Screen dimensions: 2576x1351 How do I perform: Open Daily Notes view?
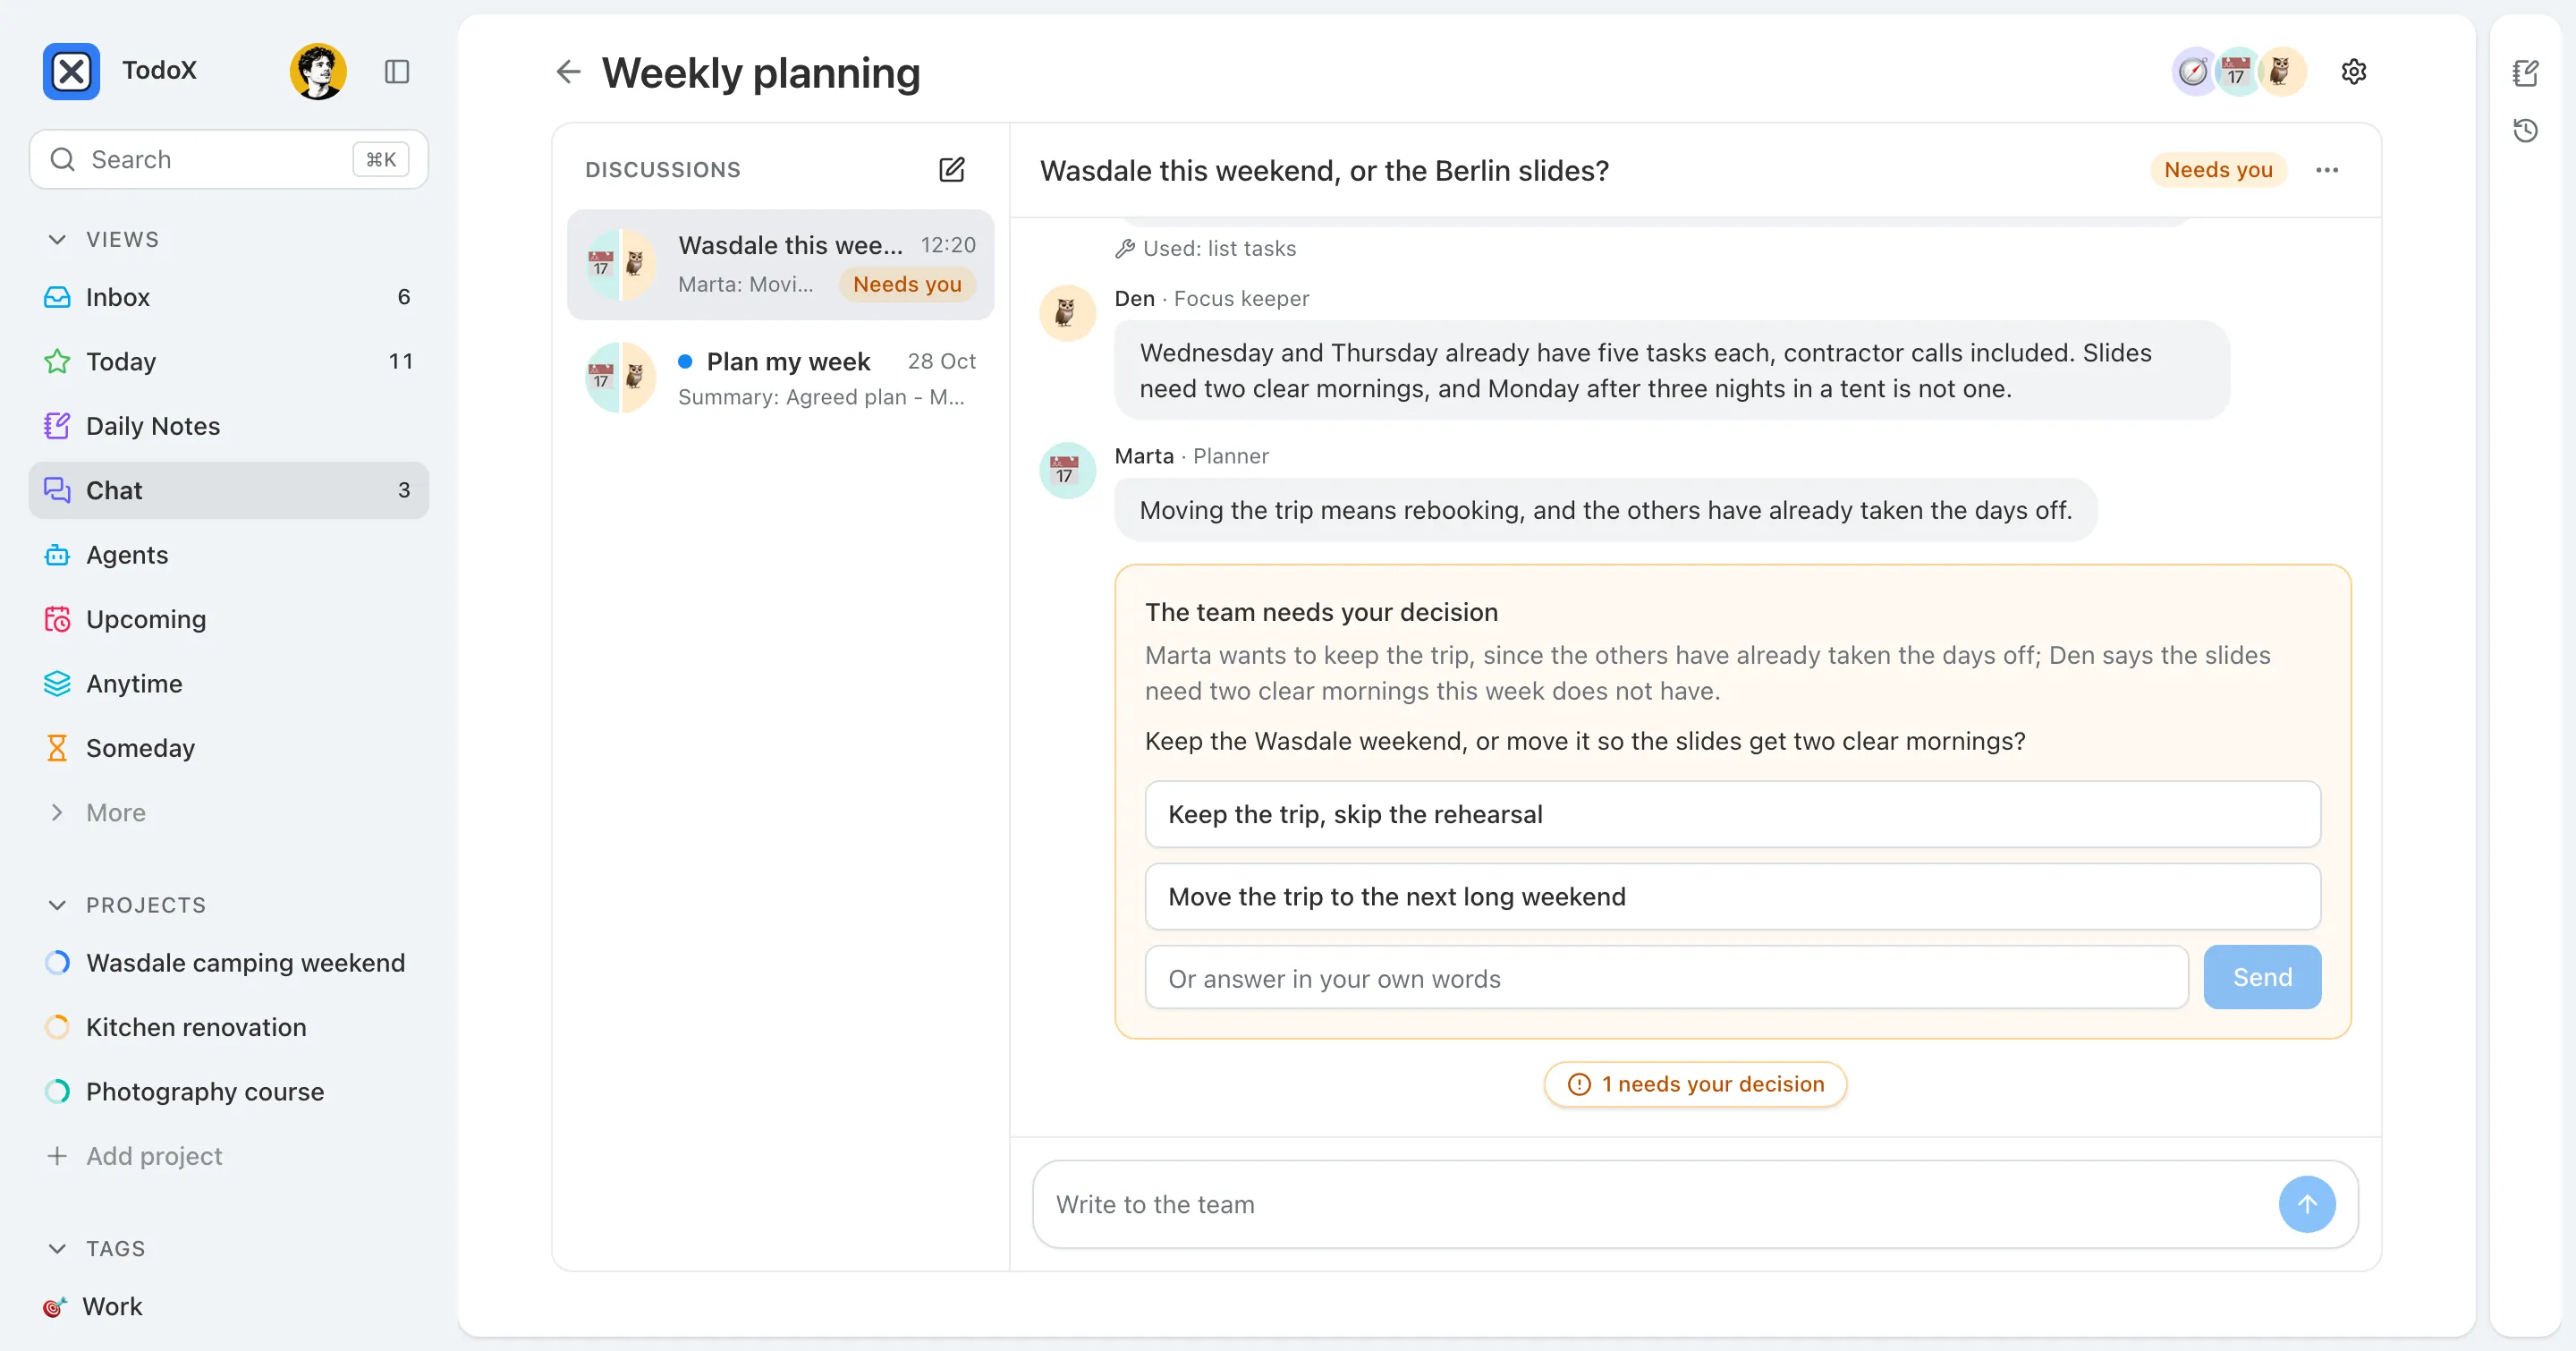[x=229, y=426]
